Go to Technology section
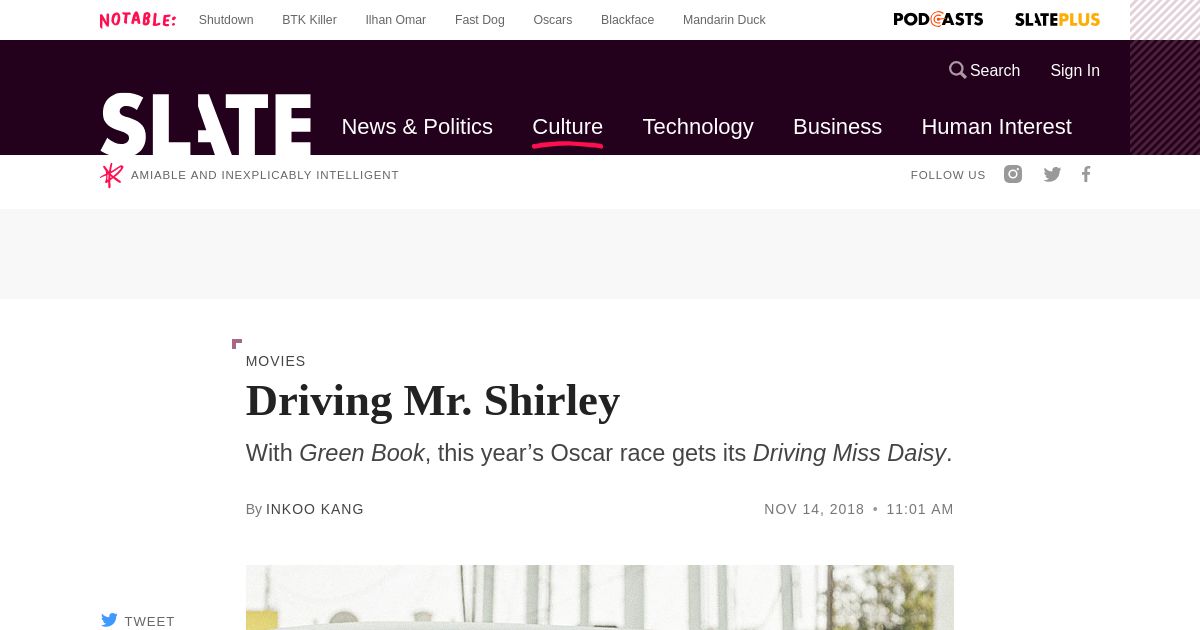This screenshot has width=1200, height=630. tap(698, 127)
